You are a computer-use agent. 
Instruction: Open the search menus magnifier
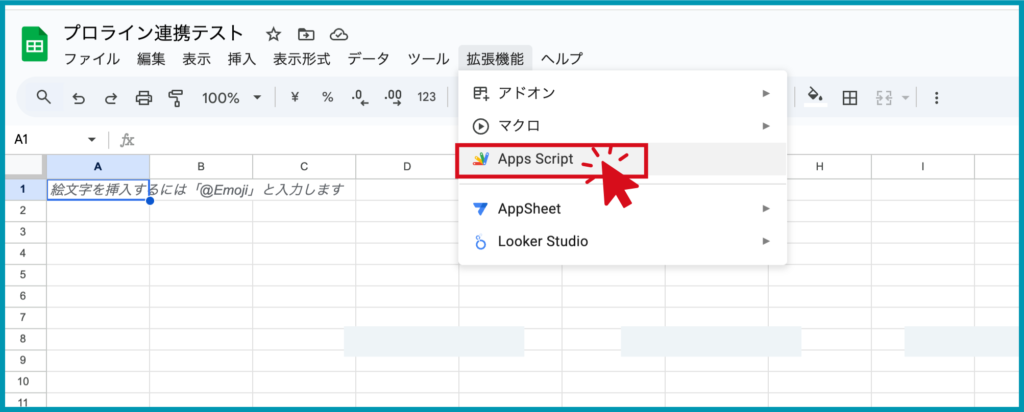pyautogui.click(x=44, y=97)
